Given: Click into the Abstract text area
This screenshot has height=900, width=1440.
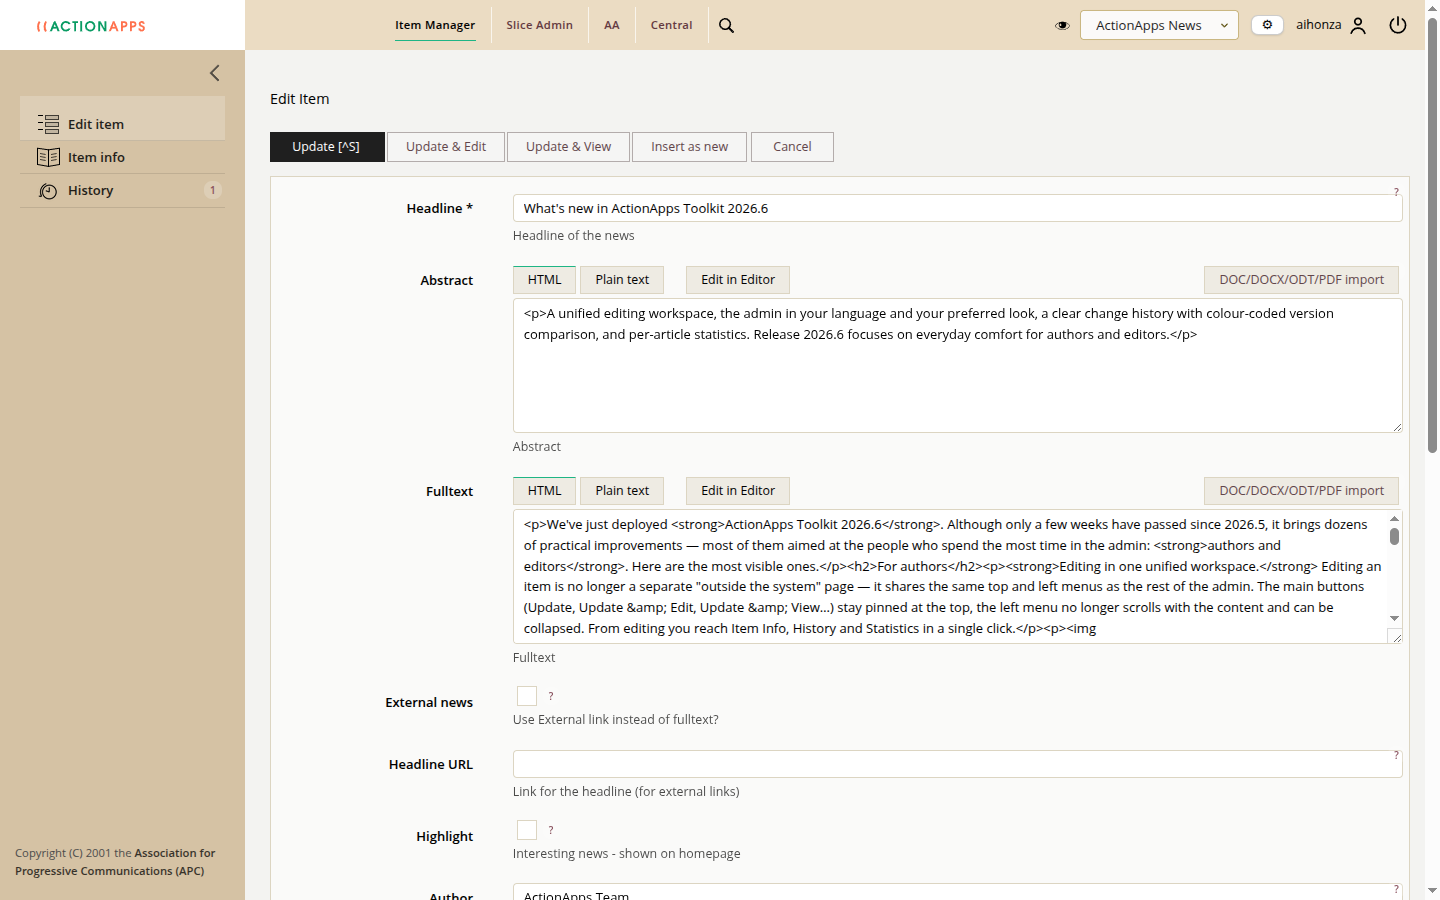Looking at the screenshot, I should (x=958, y=365).
